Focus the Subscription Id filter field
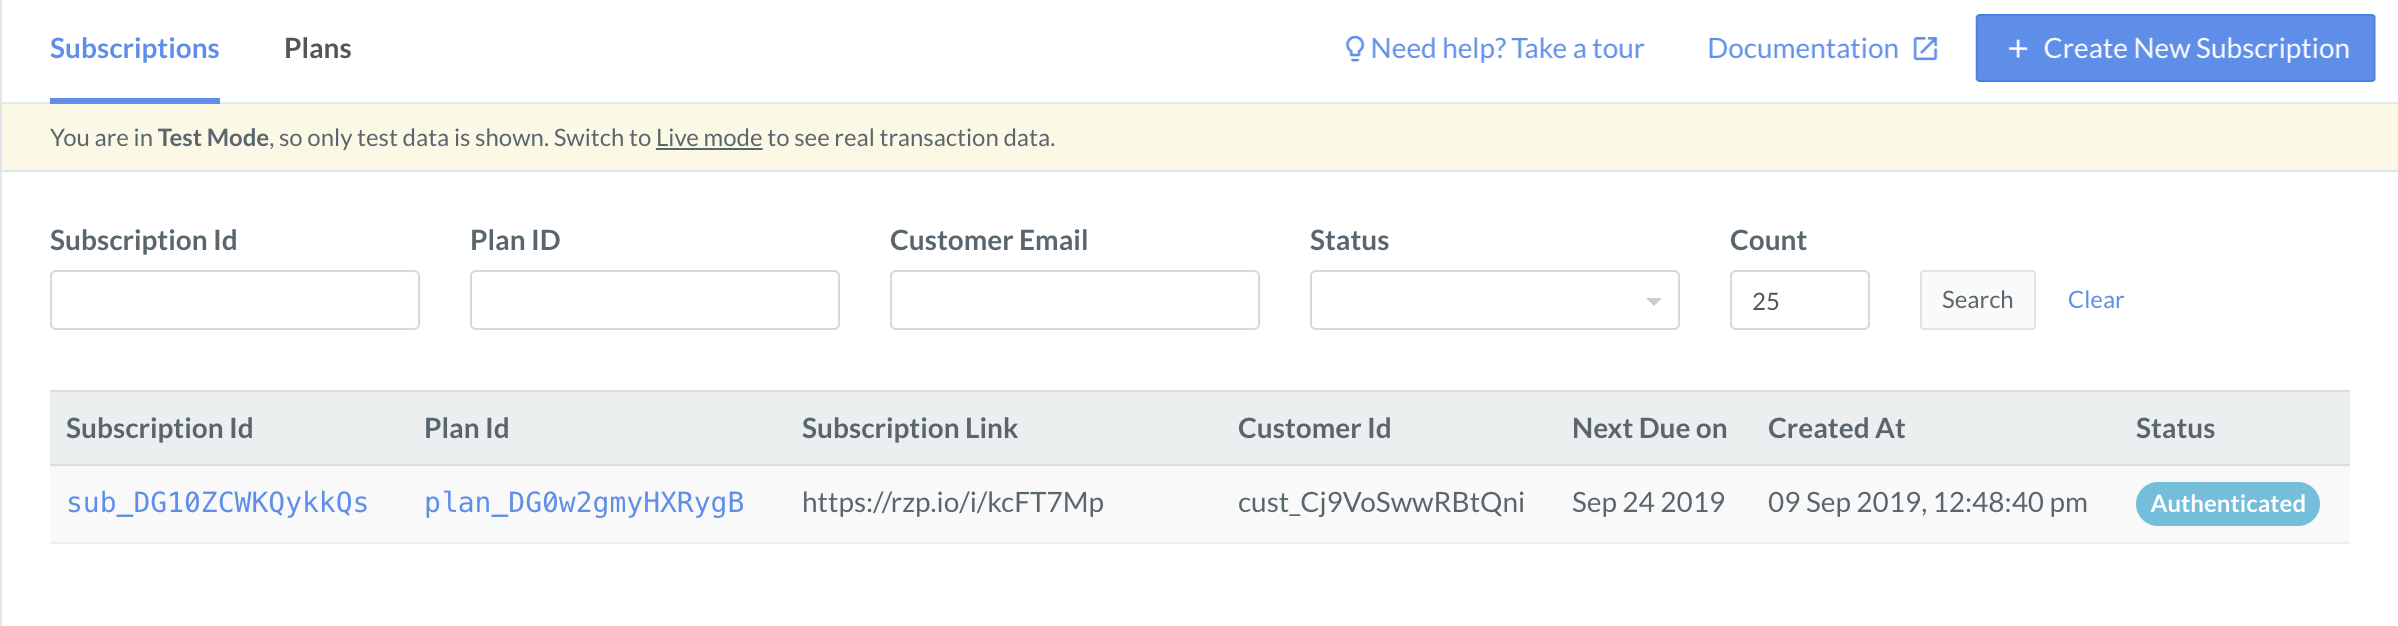Viewport: 2398px width, 626px height. click(x=235, y=300)
